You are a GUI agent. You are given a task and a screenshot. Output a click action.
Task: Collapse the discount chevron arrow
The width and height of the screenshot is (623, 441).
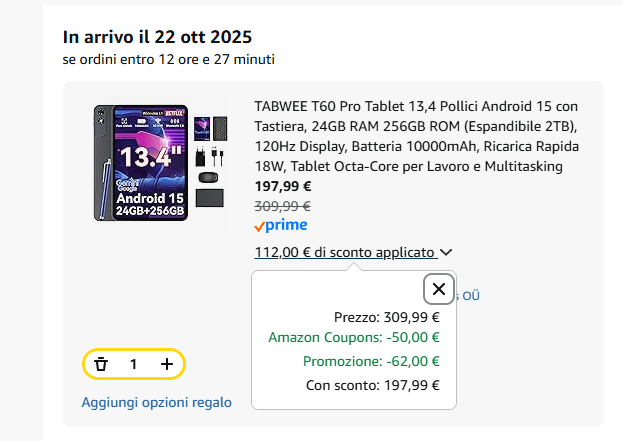coord(446,254)
